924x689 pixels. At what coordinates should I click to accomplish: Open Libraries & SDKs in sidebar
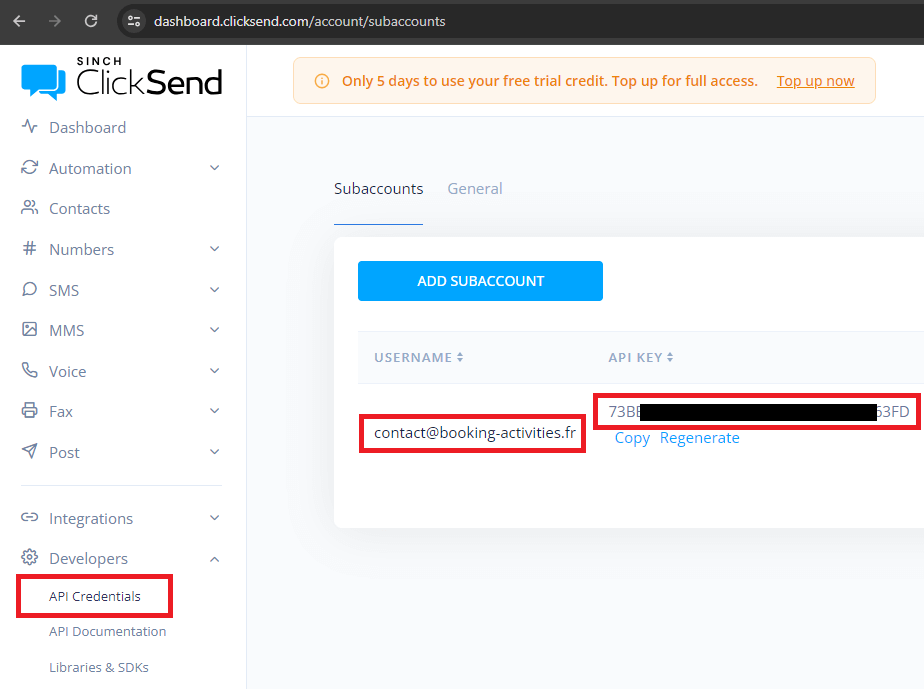pos(98,667)
